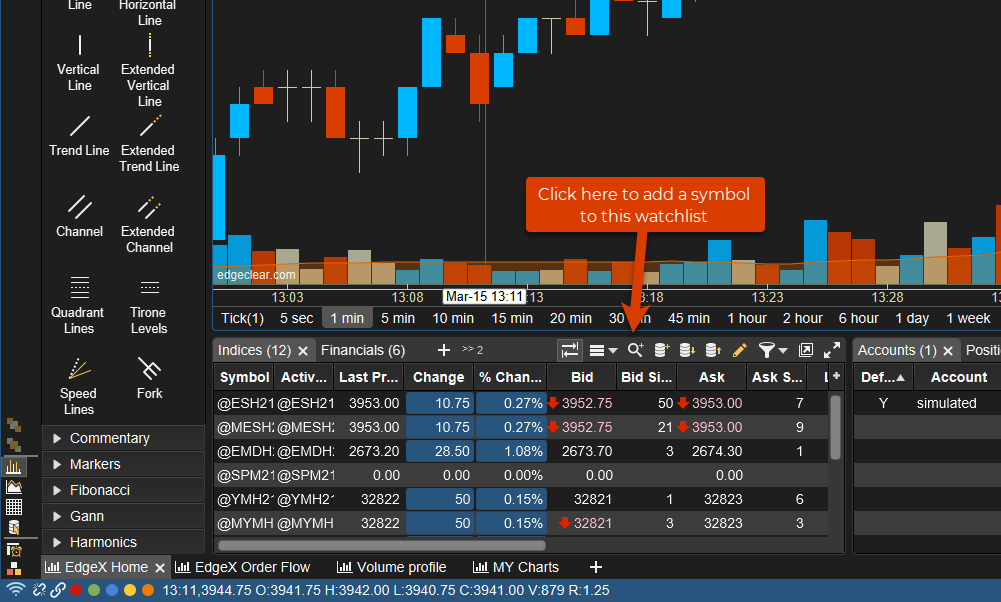Show the two hidden watchlist tabs
The height and width of the screenshot is (602, 1001).
(x=472, y=350)
